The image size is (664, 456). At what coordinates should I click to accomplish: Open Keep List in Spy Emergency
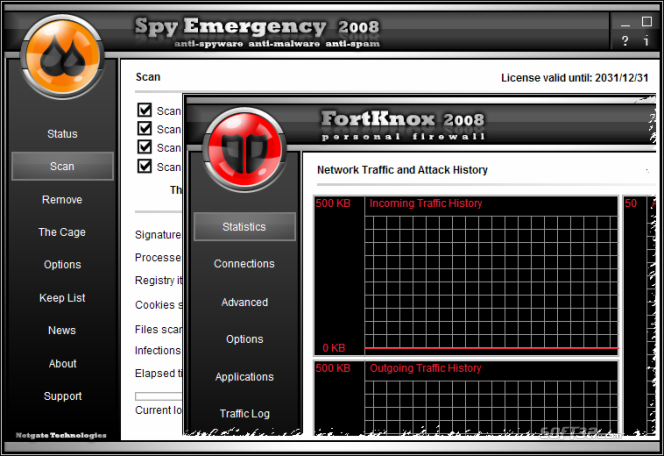click(62, 298)
